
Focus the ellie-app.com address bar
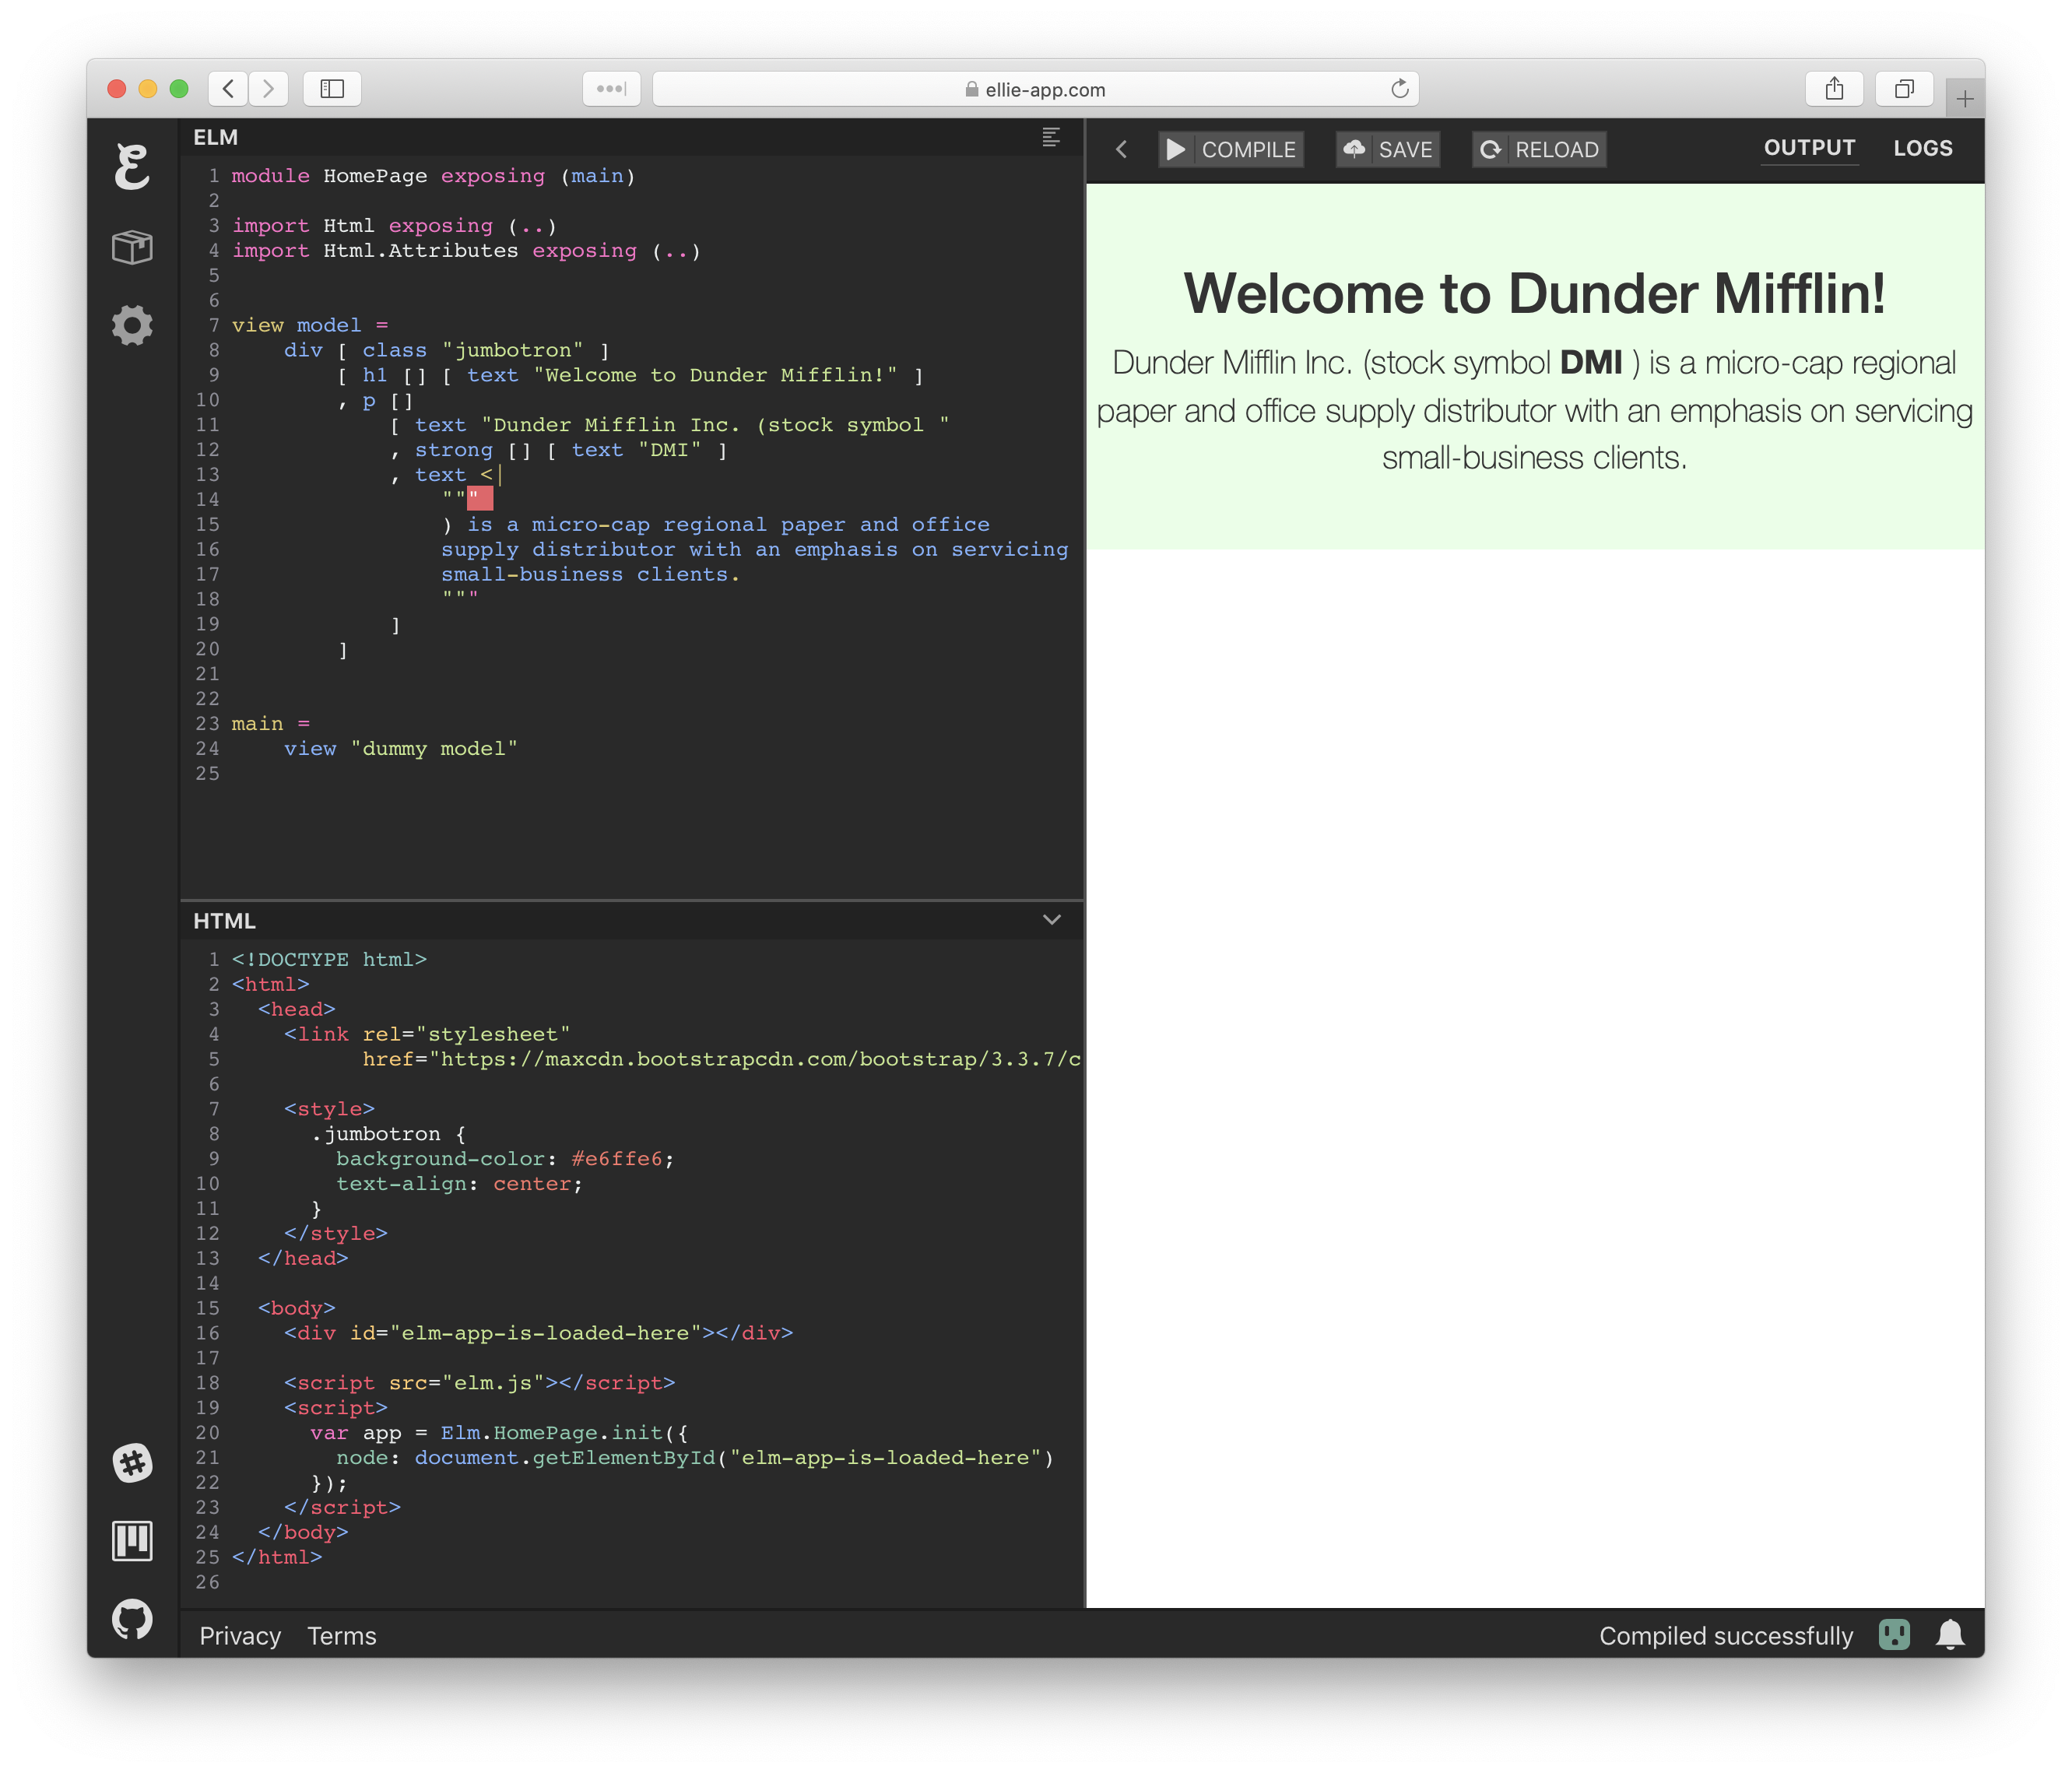(1035, 89)
